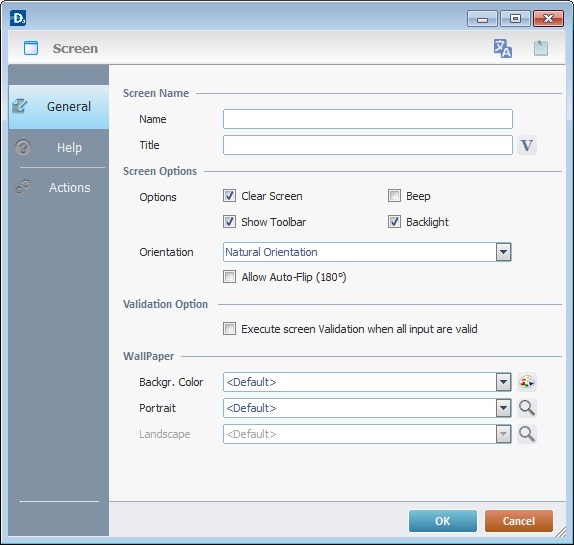This screenshot has height=545, width=574.
Task: Enable Execute screen Validation checkbox
Action: tap(230, 329)
